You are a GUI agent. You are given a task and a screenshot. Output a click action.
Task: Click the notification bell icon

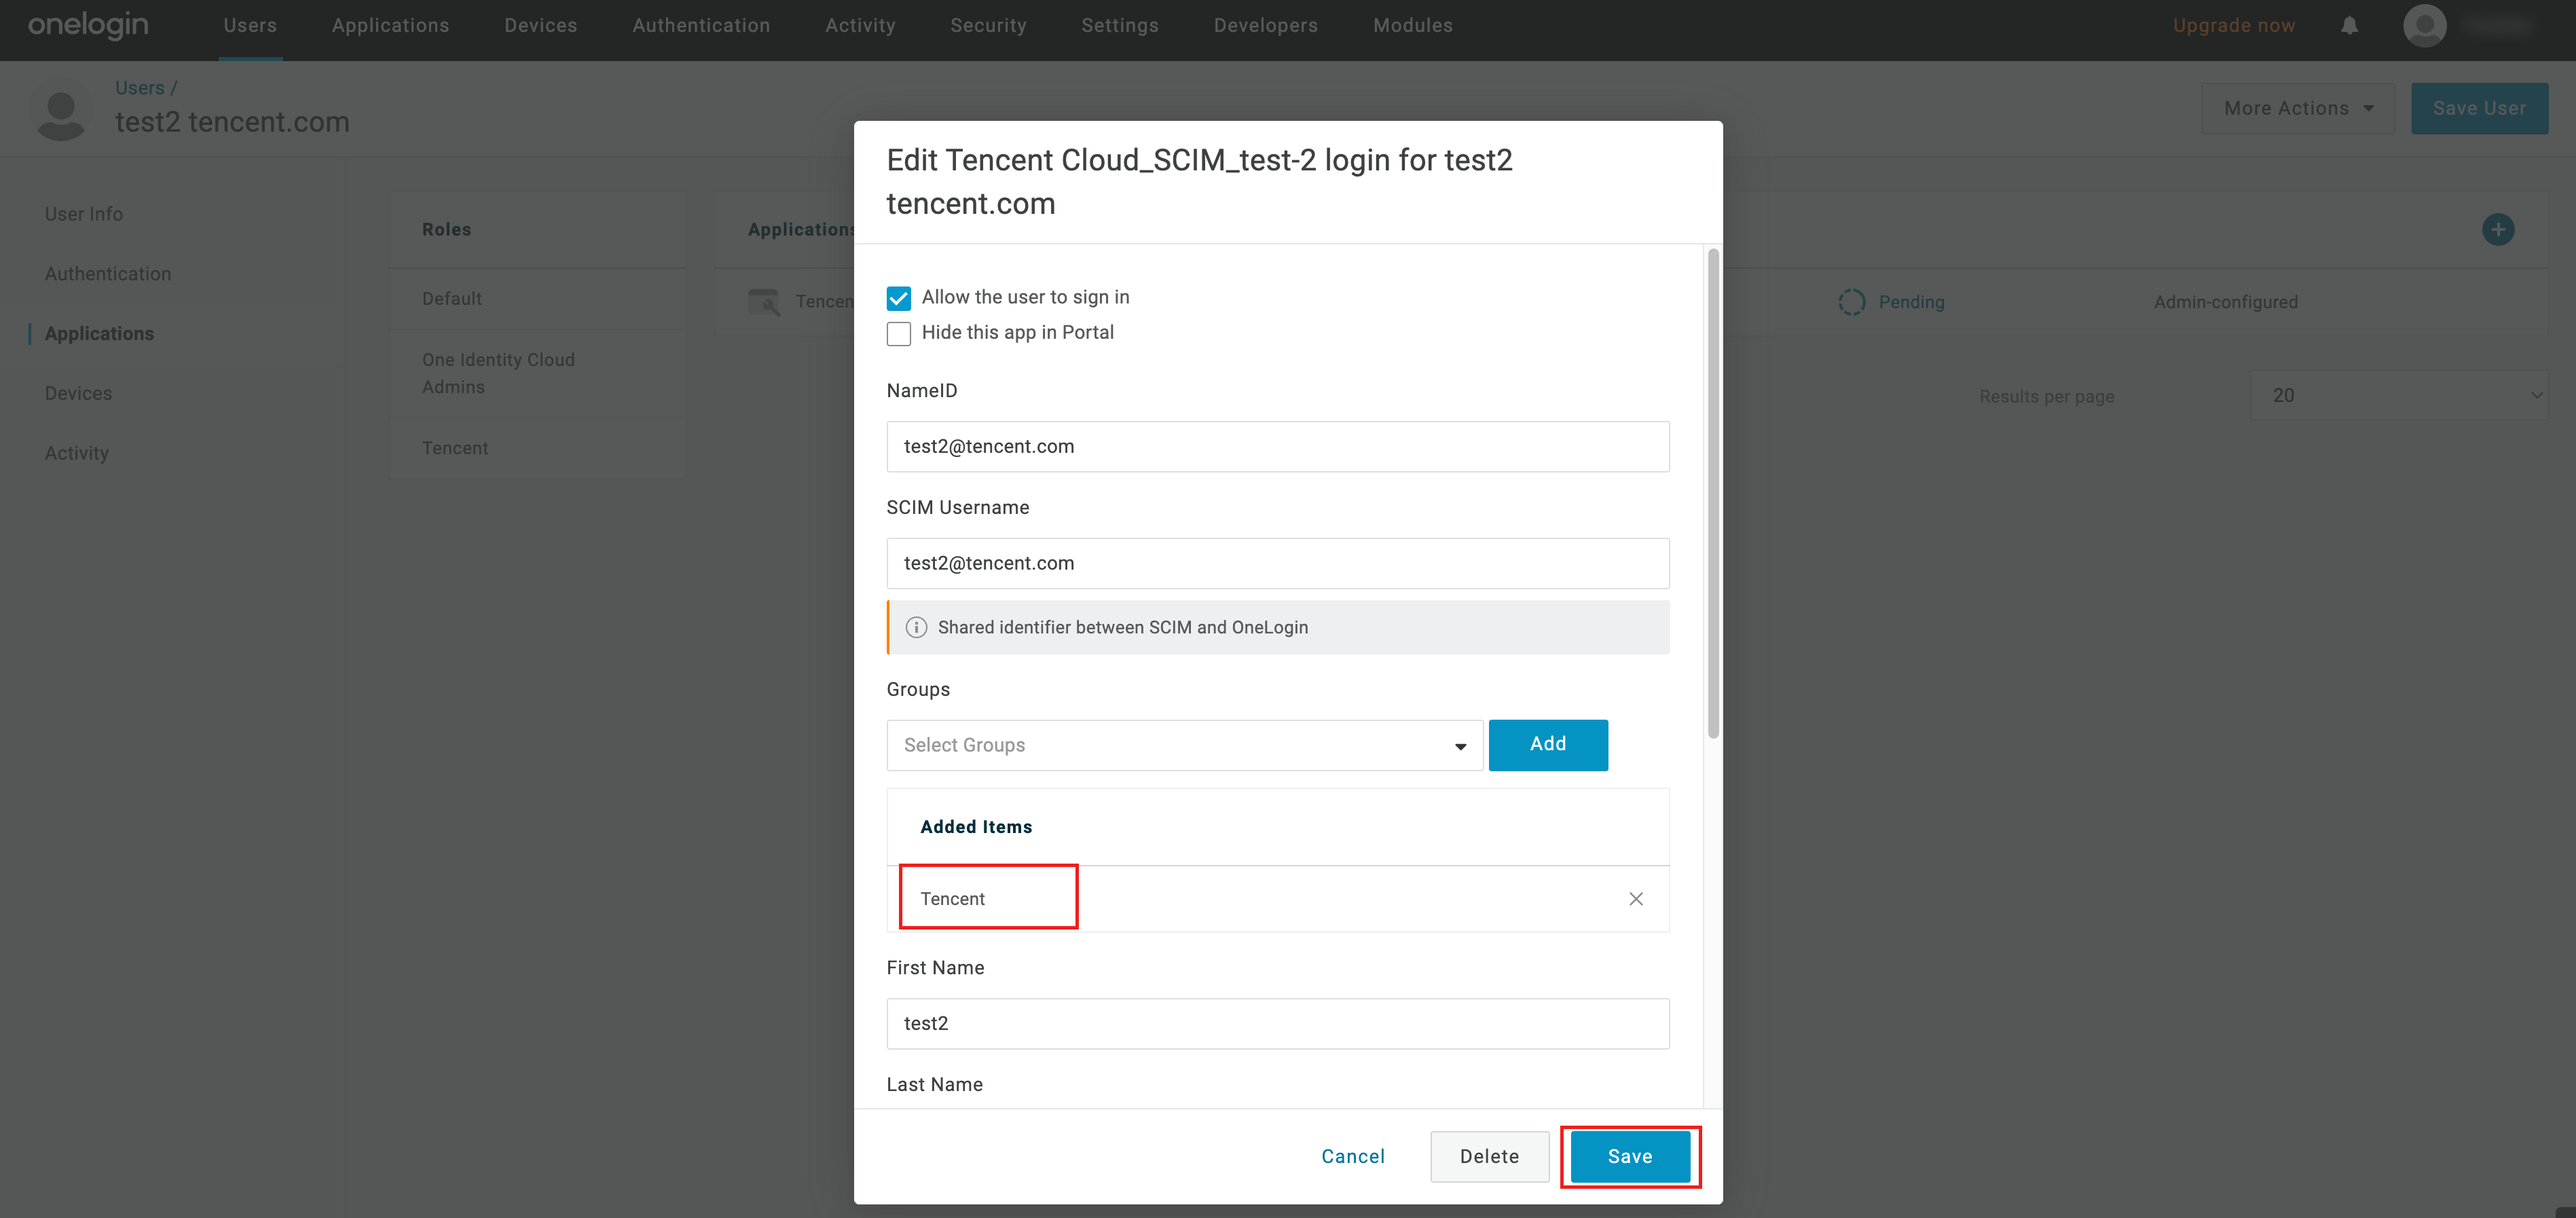2349,26
